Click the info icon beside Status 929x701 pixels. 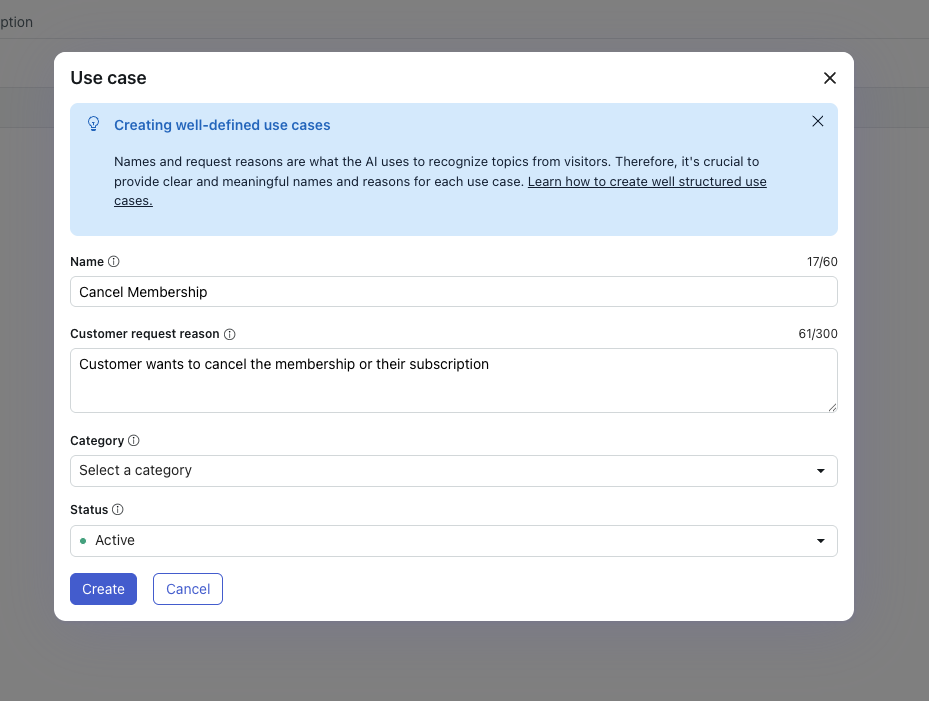tap(118, 510)
